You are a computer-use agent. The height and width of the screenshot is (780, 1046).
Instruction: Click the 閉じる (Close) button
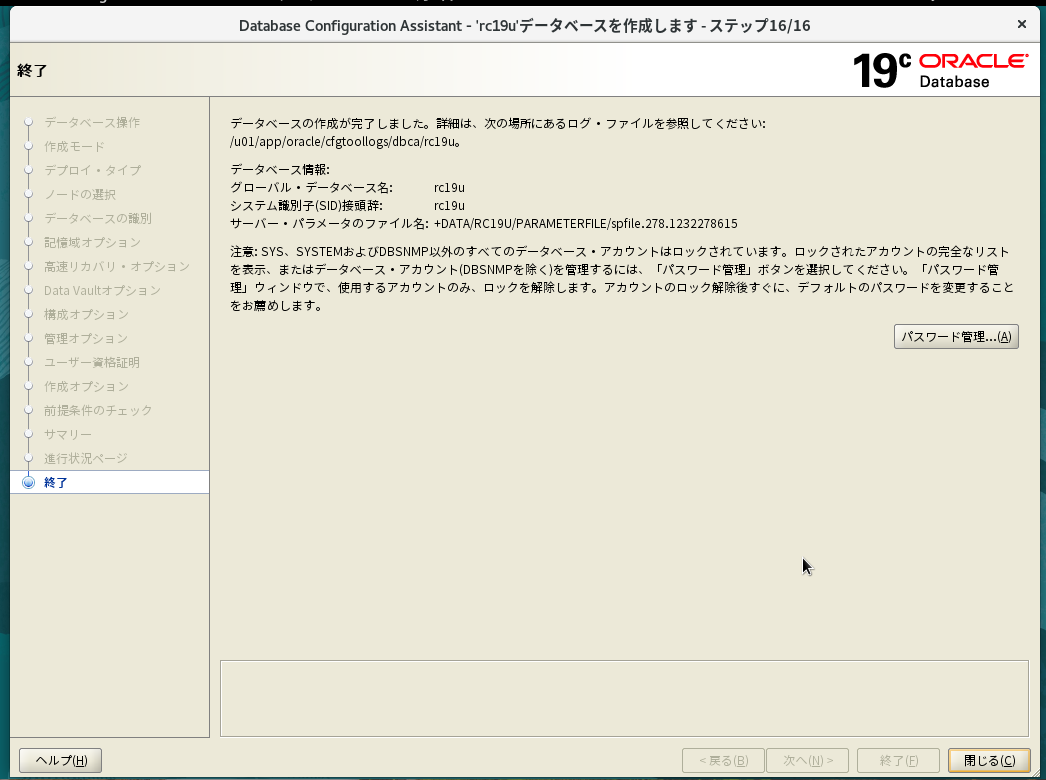(x=989, y=760)
